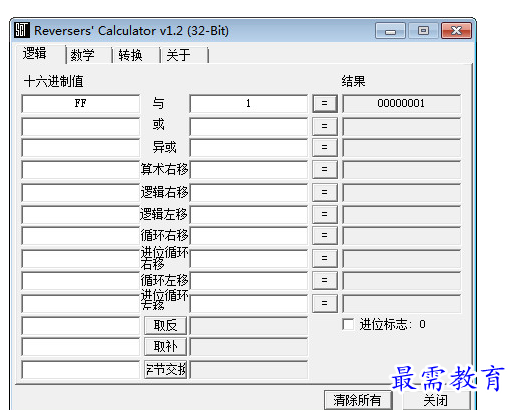Minimize the Reversers' Calculator window
The image size is (513, 410).
[x=390, y=31]
